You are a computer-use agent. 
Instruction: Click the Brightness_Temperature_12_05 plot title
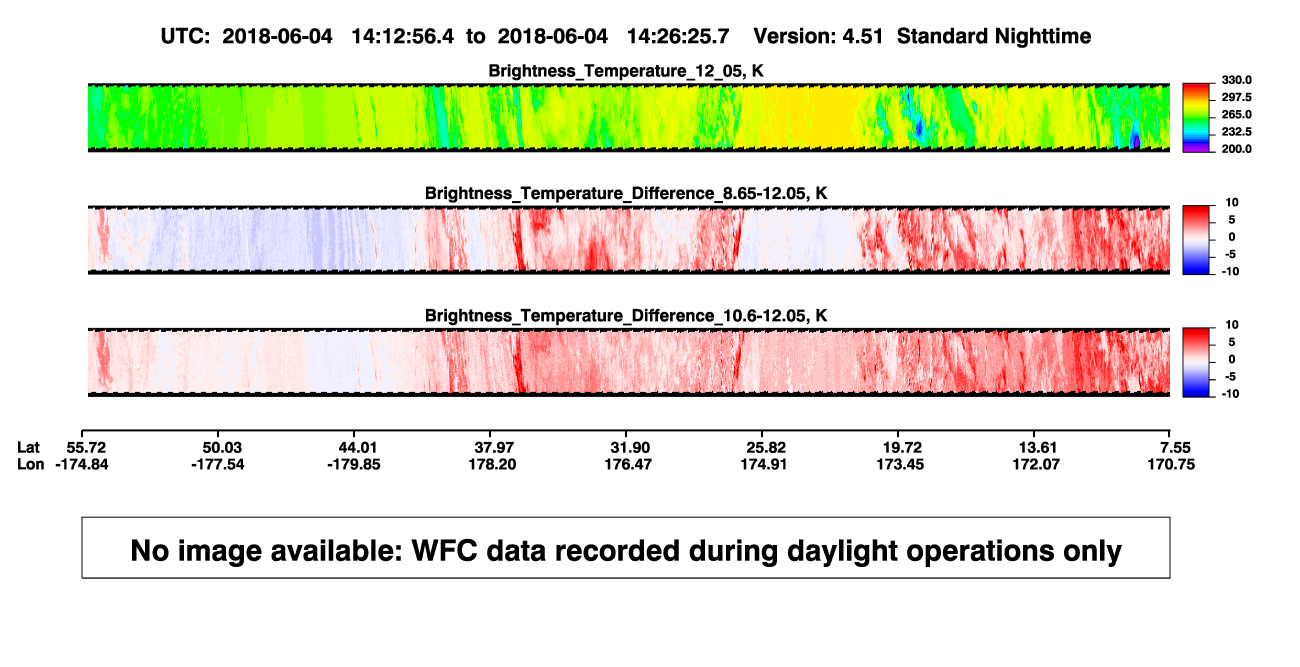[626, 70]
